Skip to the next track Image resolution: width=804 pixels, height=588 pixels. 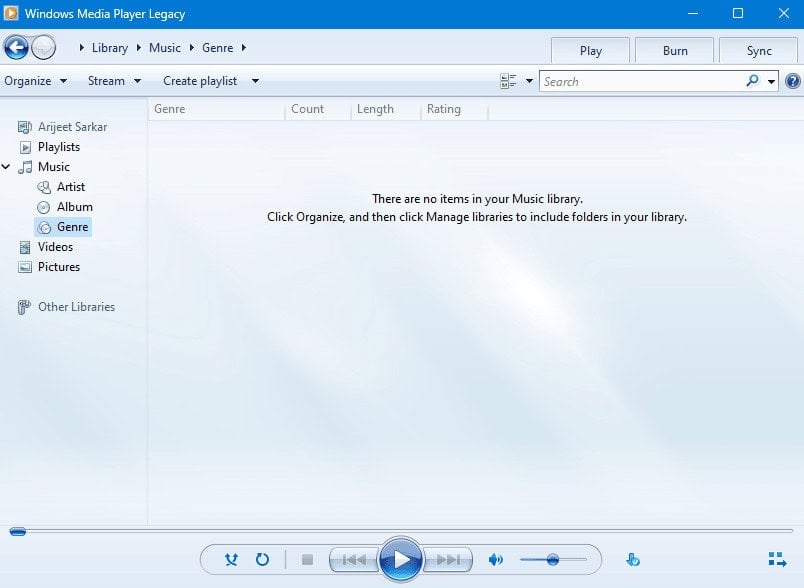pos(448,559)
